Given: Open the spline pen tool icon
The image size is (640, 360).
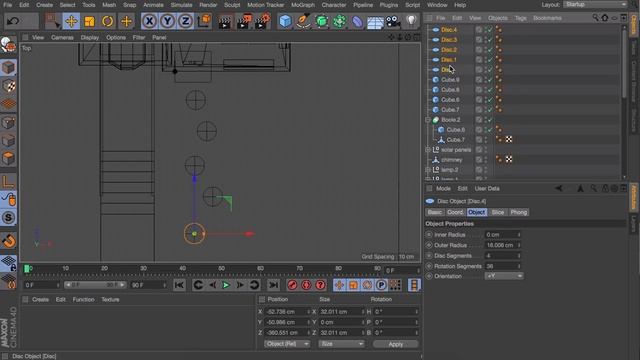Looking at the screenshot, I should 303,21.
